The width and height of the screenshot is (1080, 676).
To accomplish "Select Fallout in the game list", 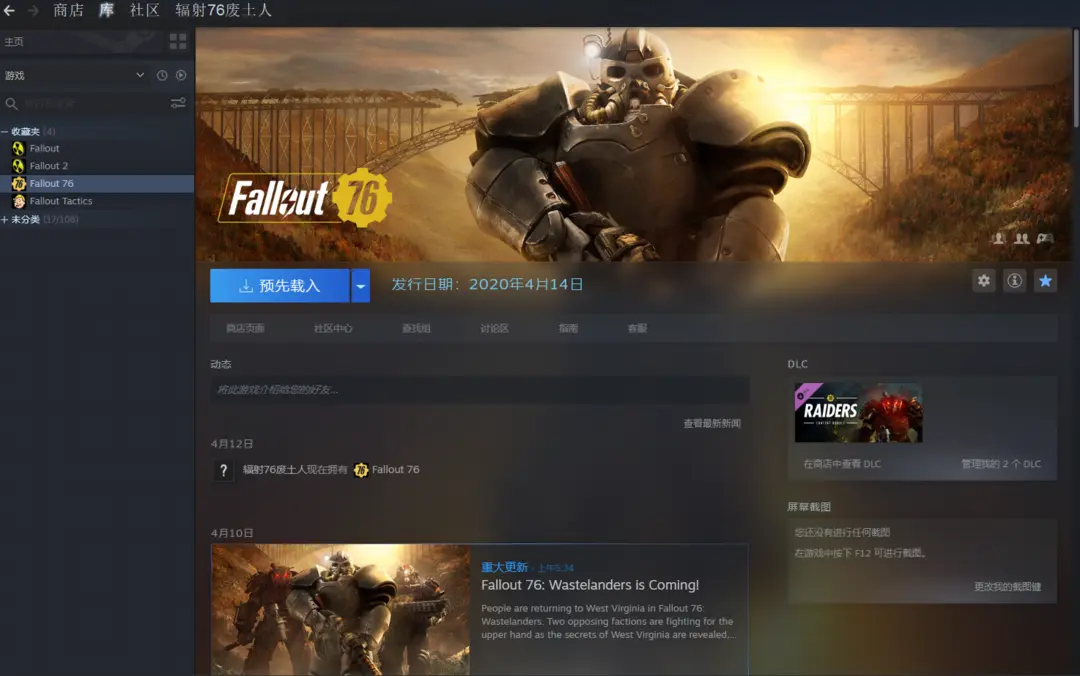I will 44,148.
